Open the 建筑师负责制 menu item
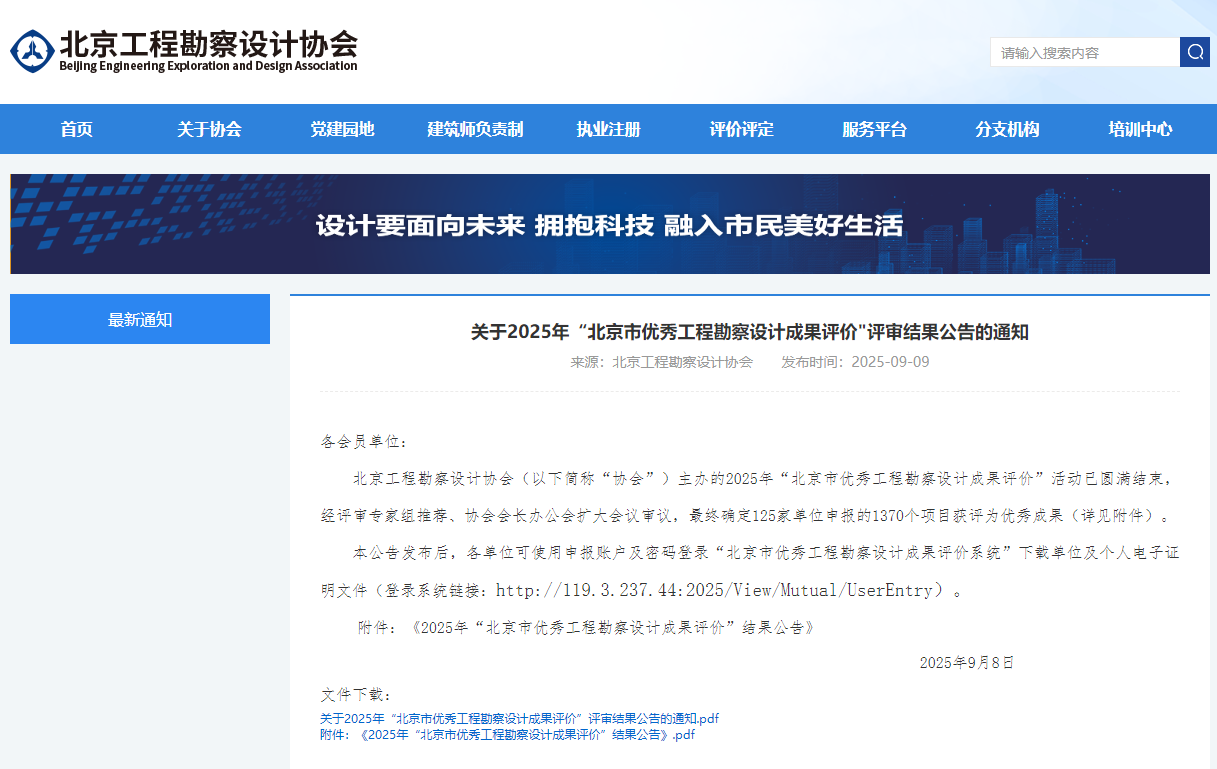1217x769 pixels. tap(475, 129)
